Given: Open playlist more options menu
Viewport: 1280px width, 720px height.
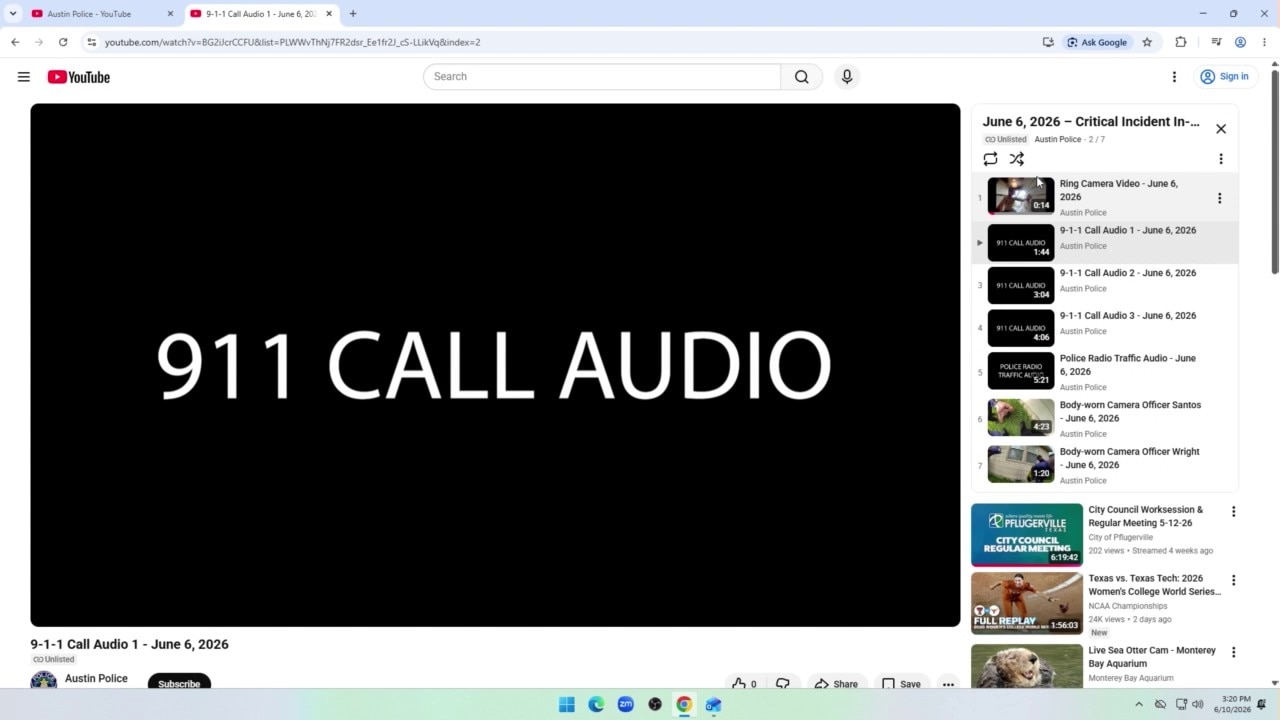Looking at the screenshot, I should pos(1221,159).
